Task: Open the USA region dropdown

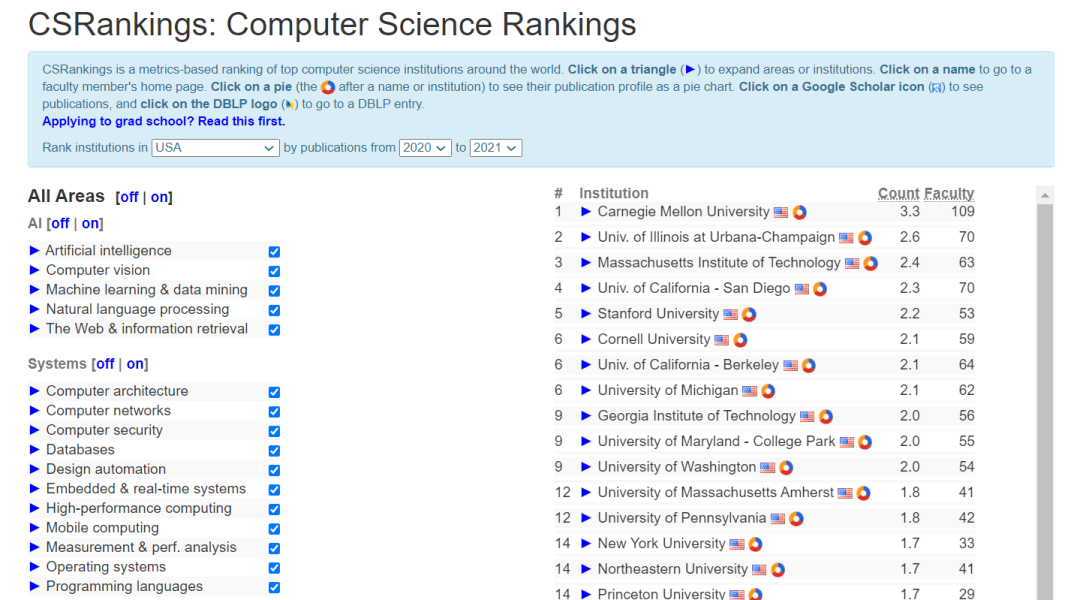Action: tap(215, 148)
